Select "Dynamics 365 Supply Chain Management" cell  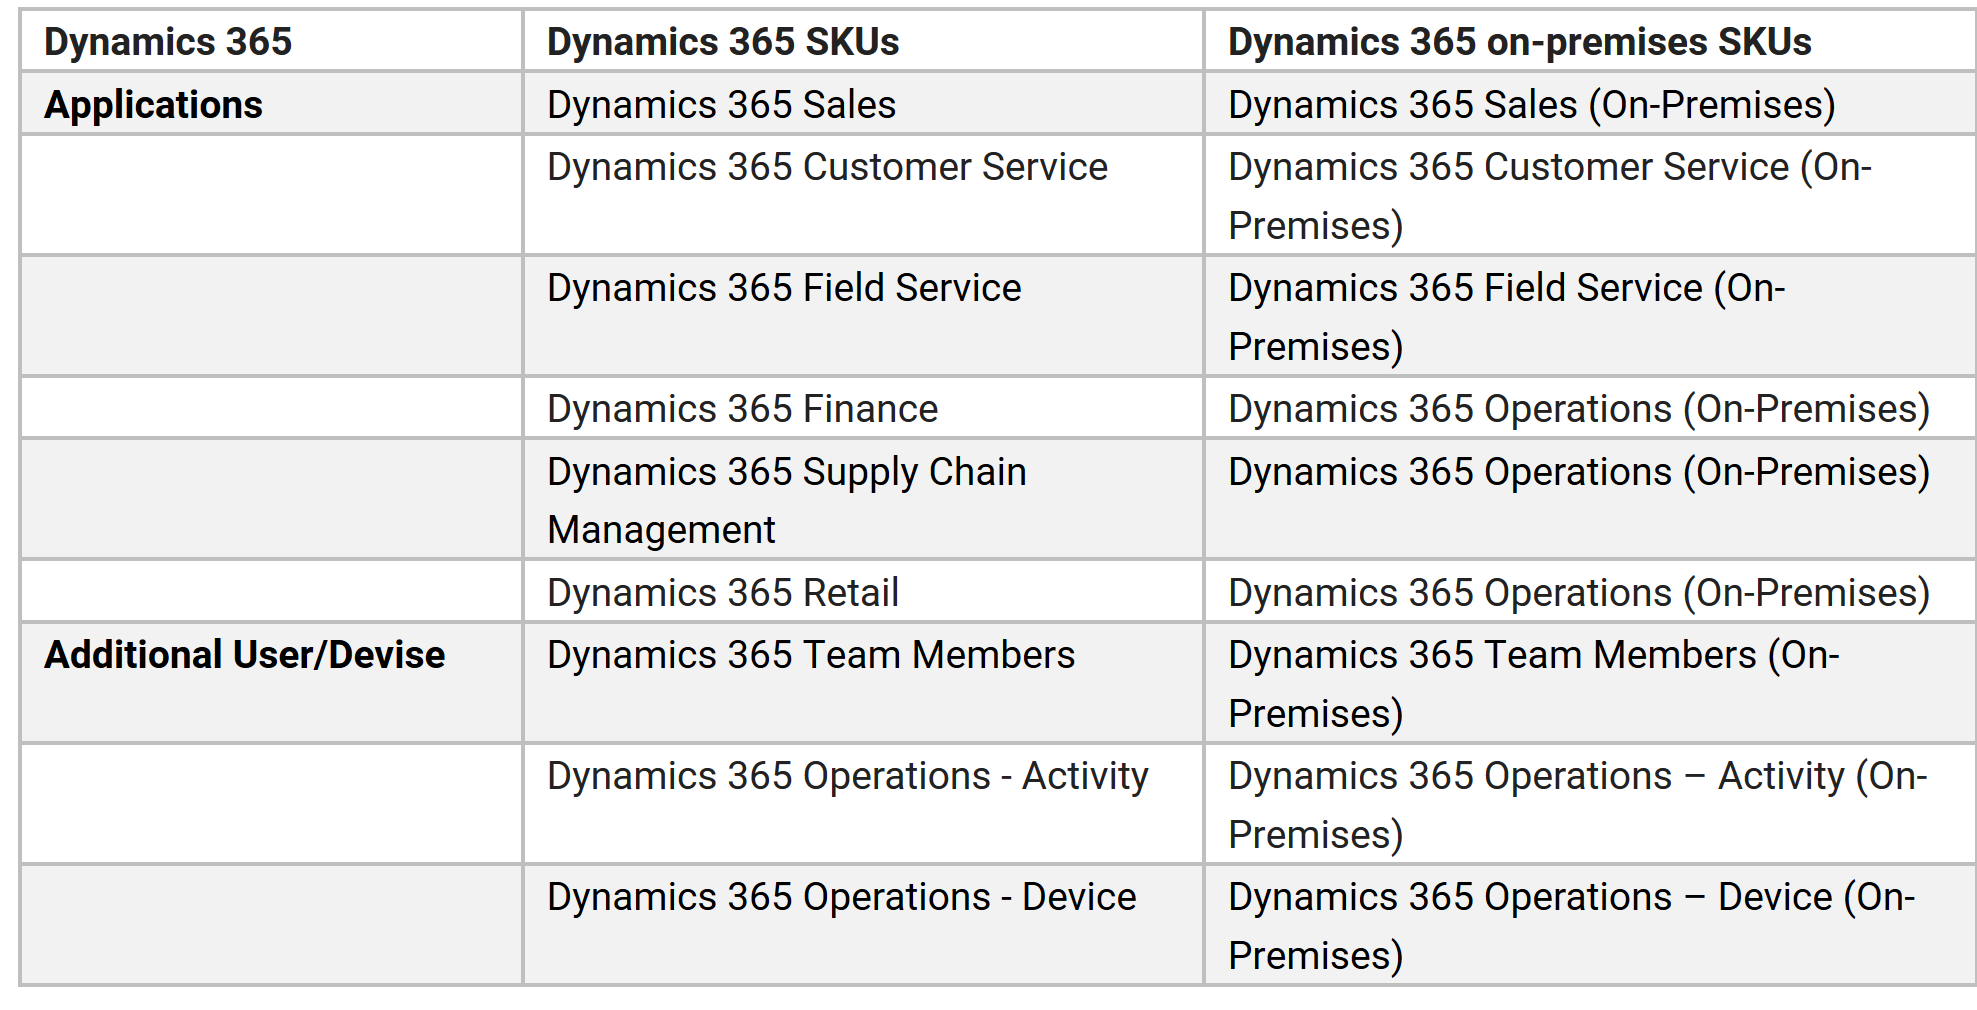pyautogui.click(x=786, y=500)
